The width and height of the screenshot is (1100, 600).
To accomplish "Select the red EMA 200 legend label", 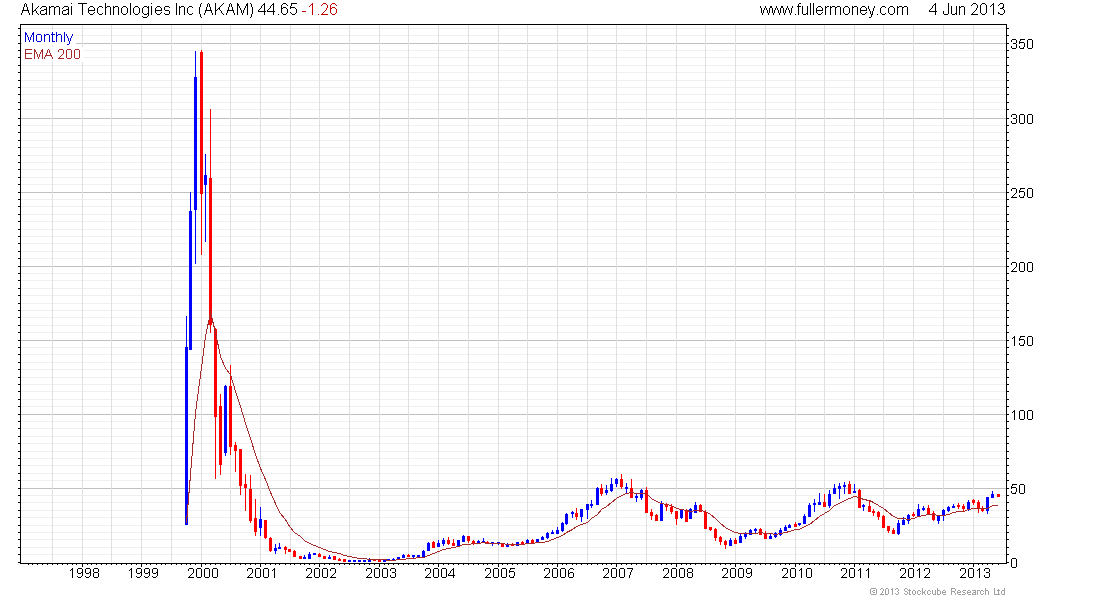I will click(x=52, y=54).
